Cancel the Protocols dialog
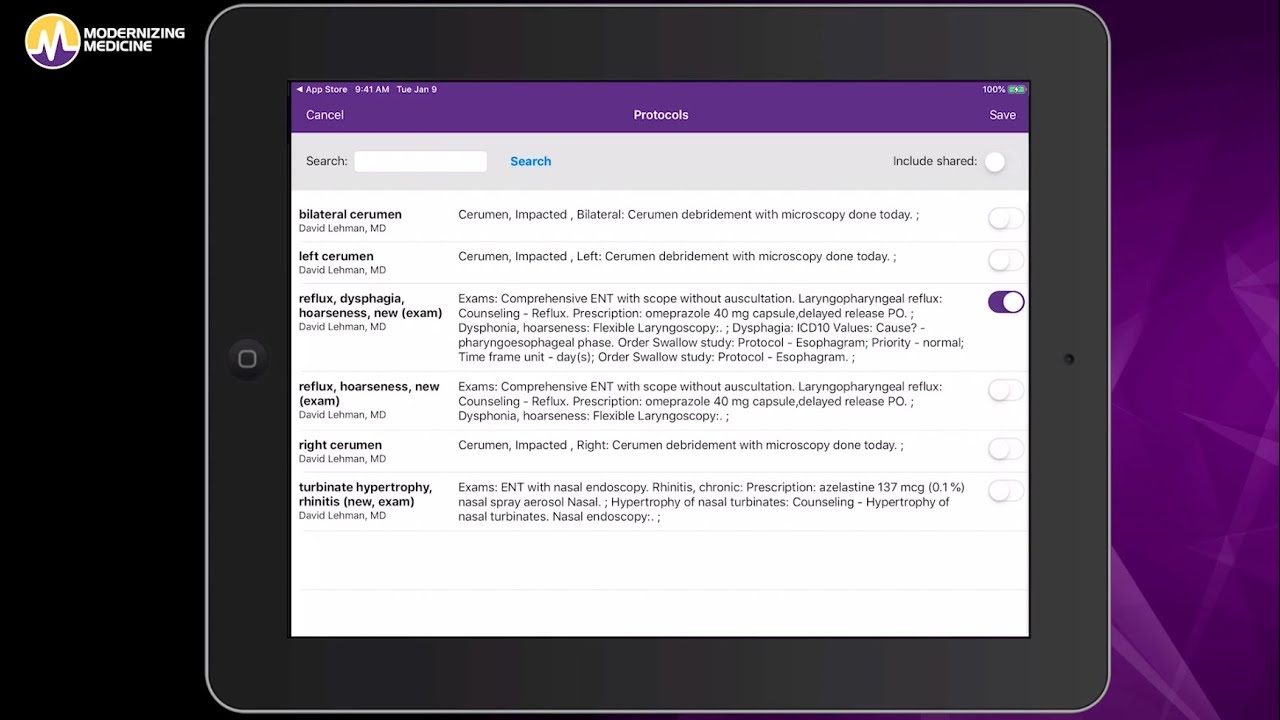 (x=325, y=115)
